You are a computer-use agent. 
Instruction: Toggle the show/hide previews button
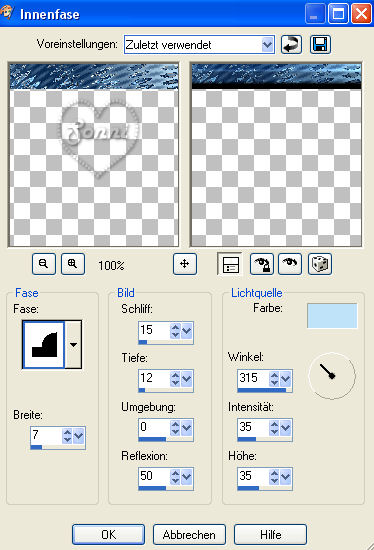coord(229,264)
